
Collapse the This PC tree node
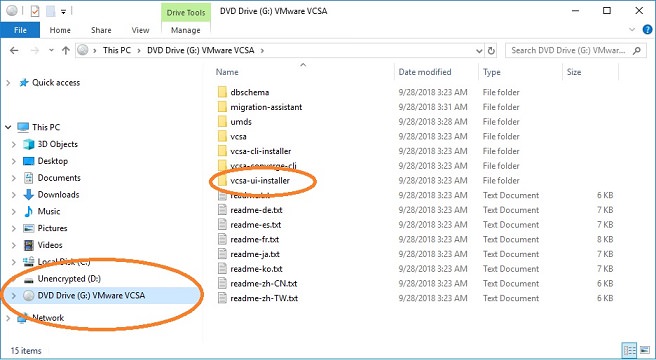pyautogui.click(x=8, y=127)
